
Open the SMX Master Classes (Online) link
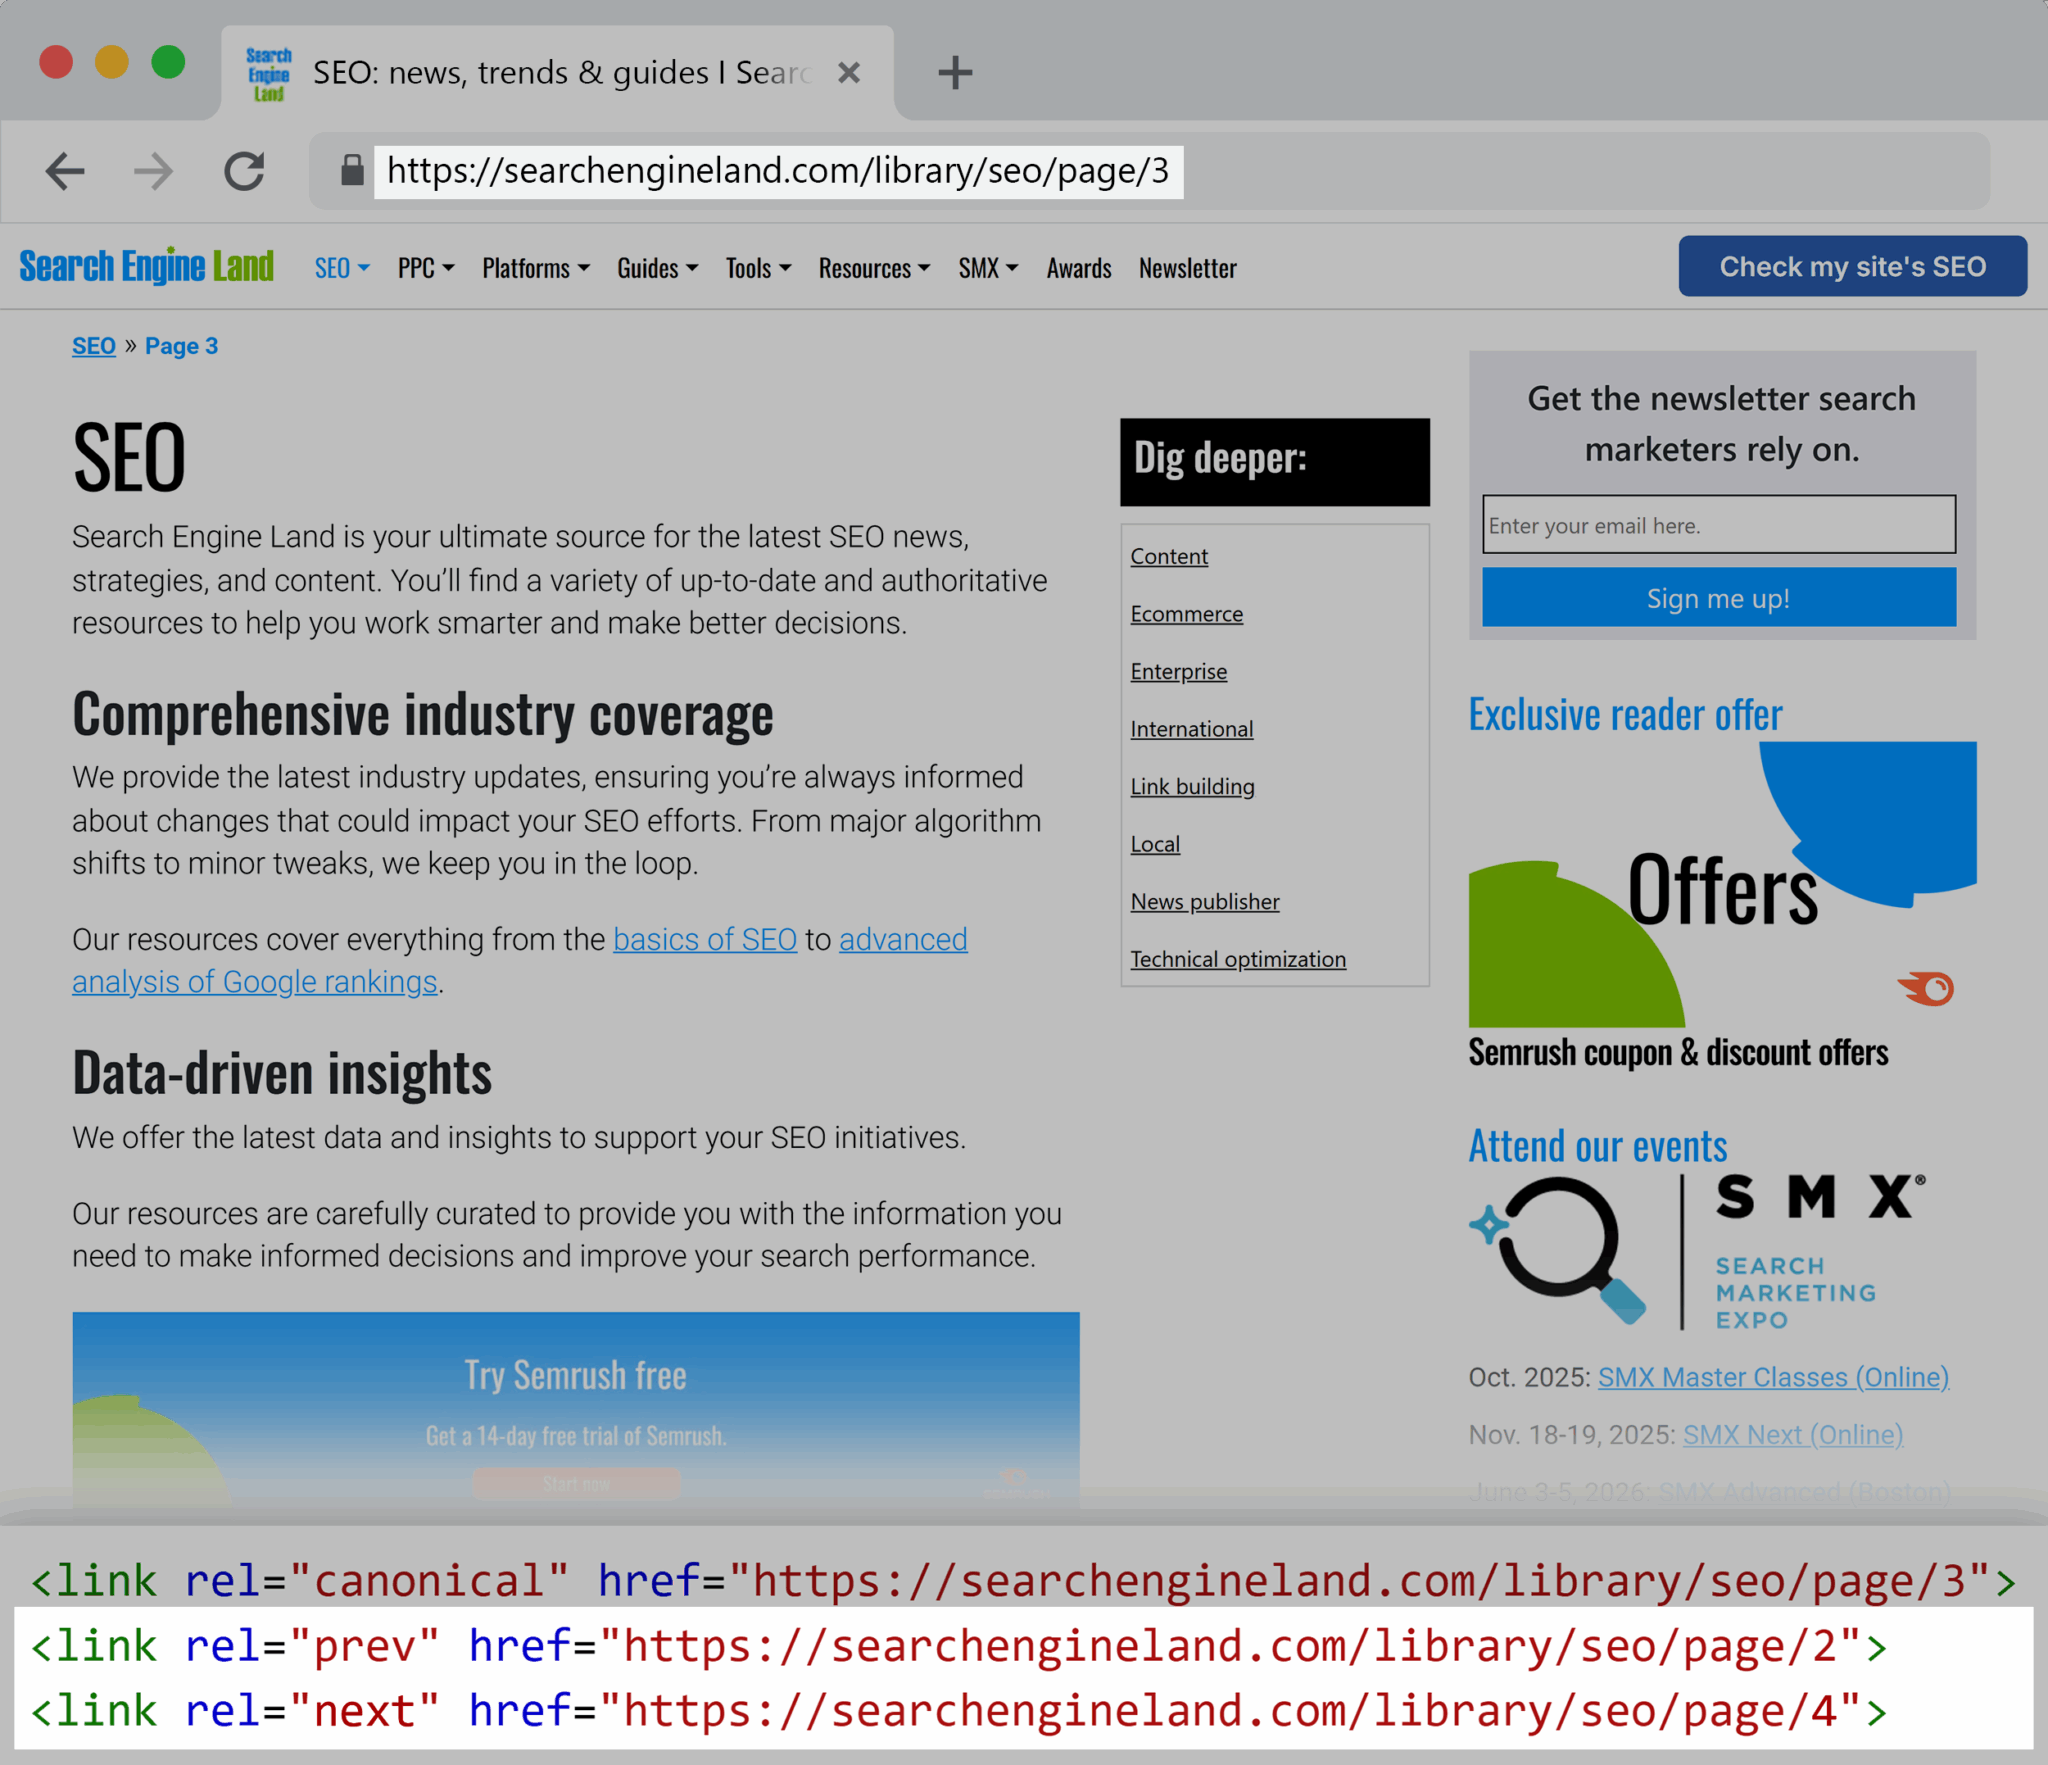pos(1773,1377)
